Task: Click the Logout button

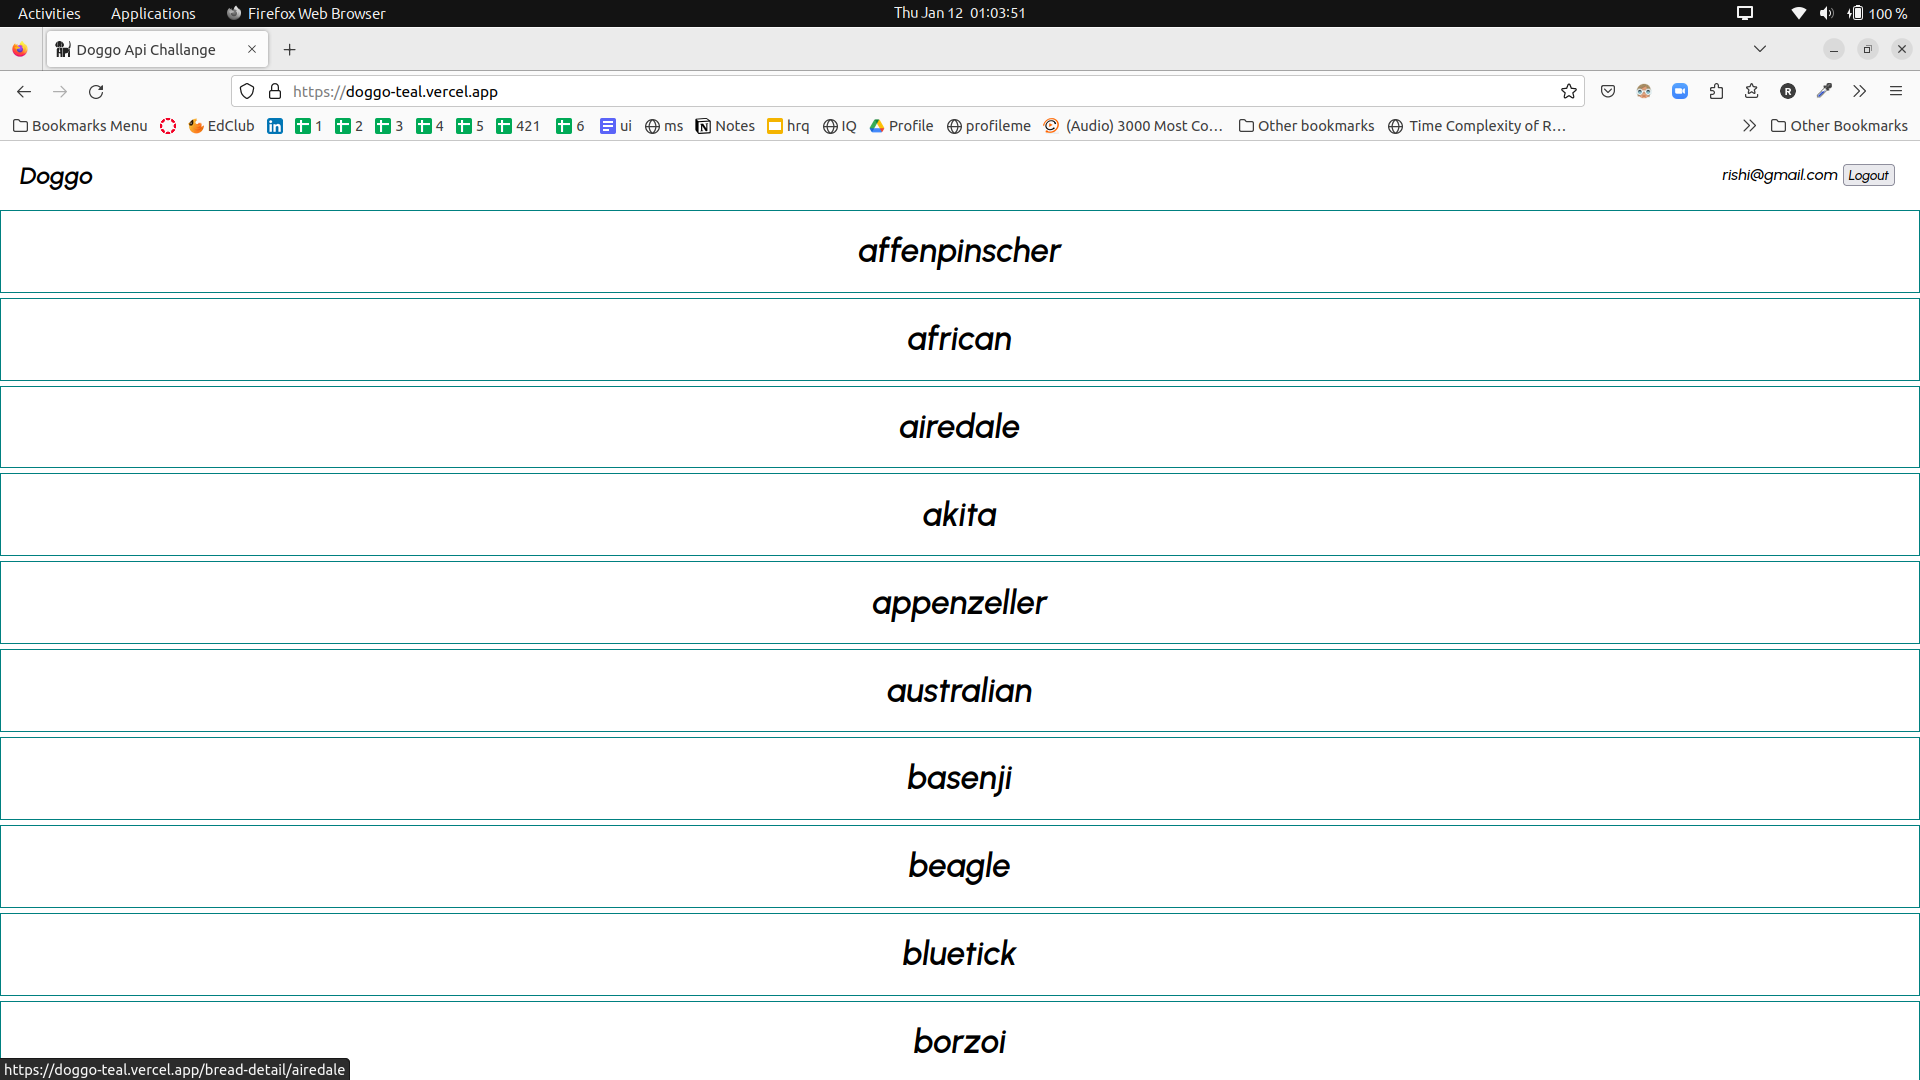Action: tap(1868, 175)
